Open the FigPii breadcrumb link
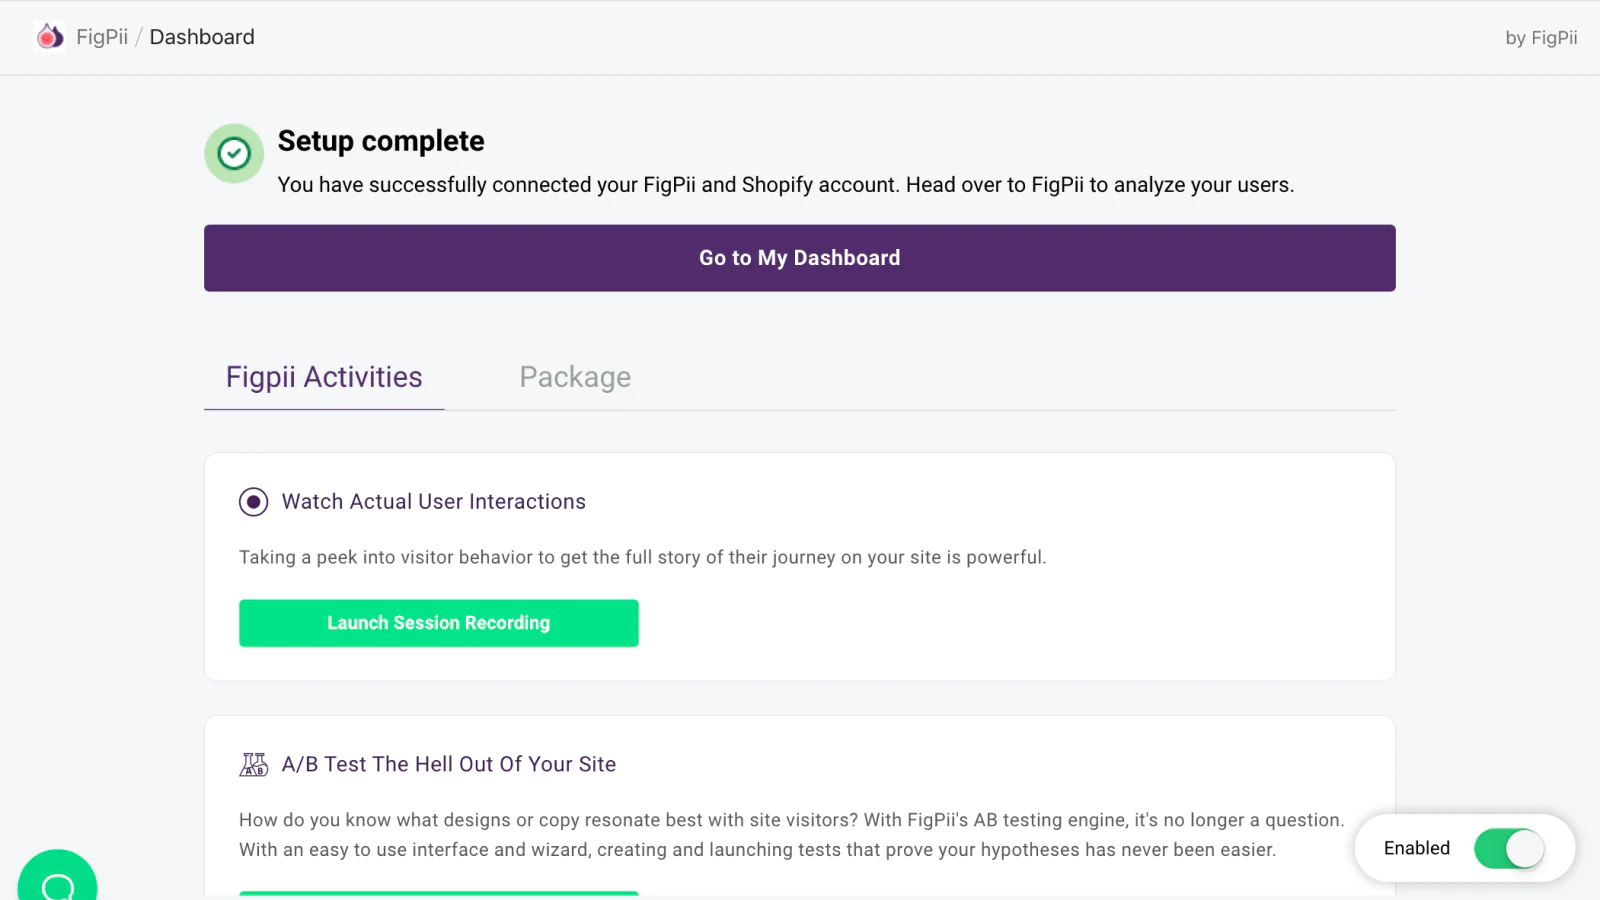1600x900 pixels. pyautogui.click(x=102, y=37)
